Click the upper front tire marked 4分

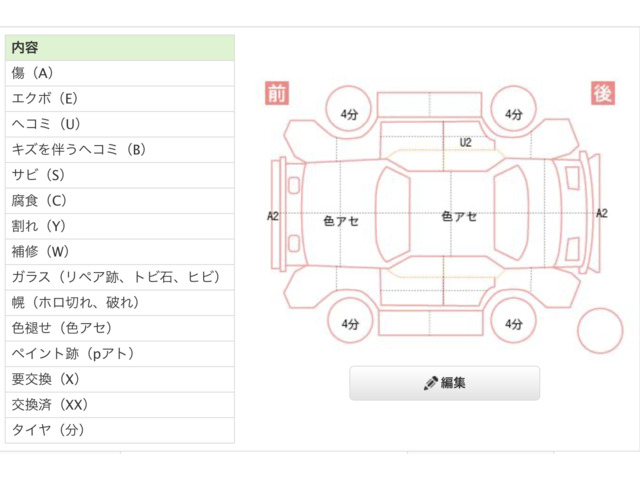coord(349,114)
